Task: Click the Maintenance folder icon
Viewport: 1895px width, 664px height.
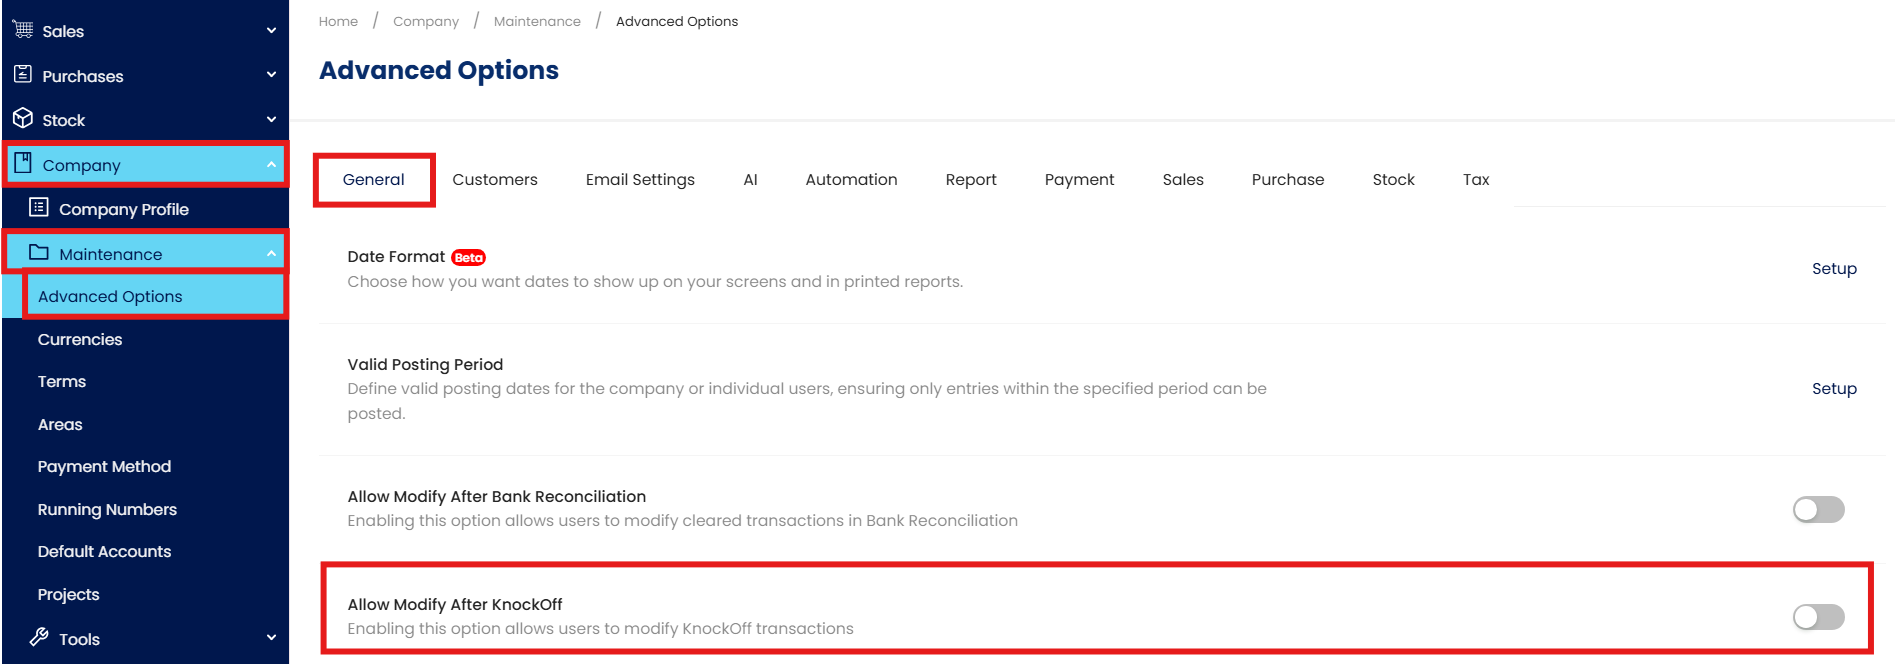Action: [39, 253]
